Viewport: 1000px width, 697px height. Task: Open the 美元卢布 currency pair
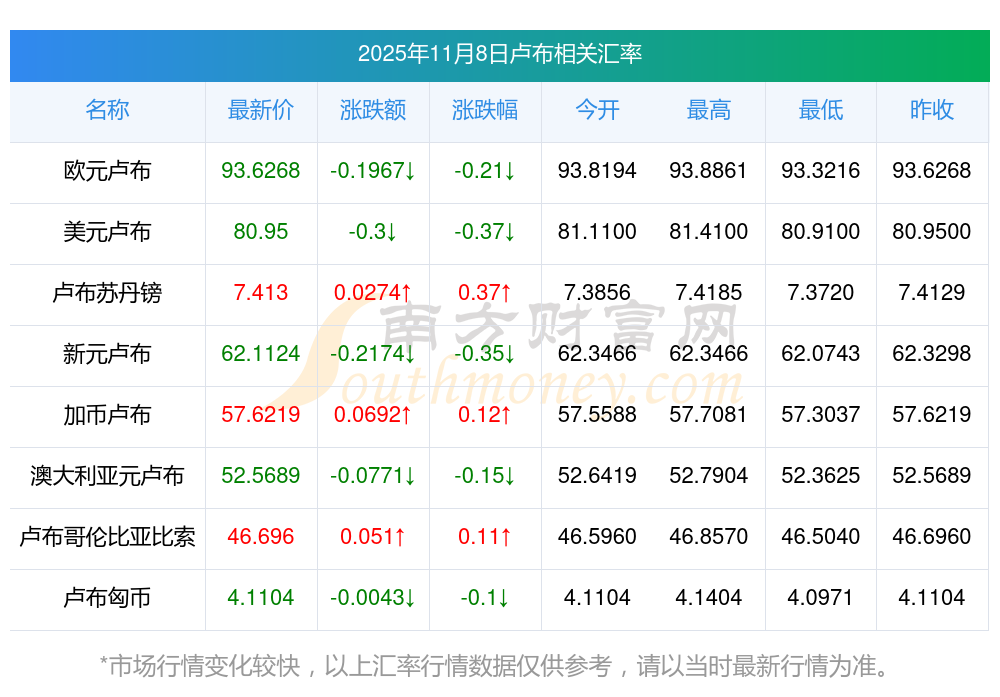[107, 232]
